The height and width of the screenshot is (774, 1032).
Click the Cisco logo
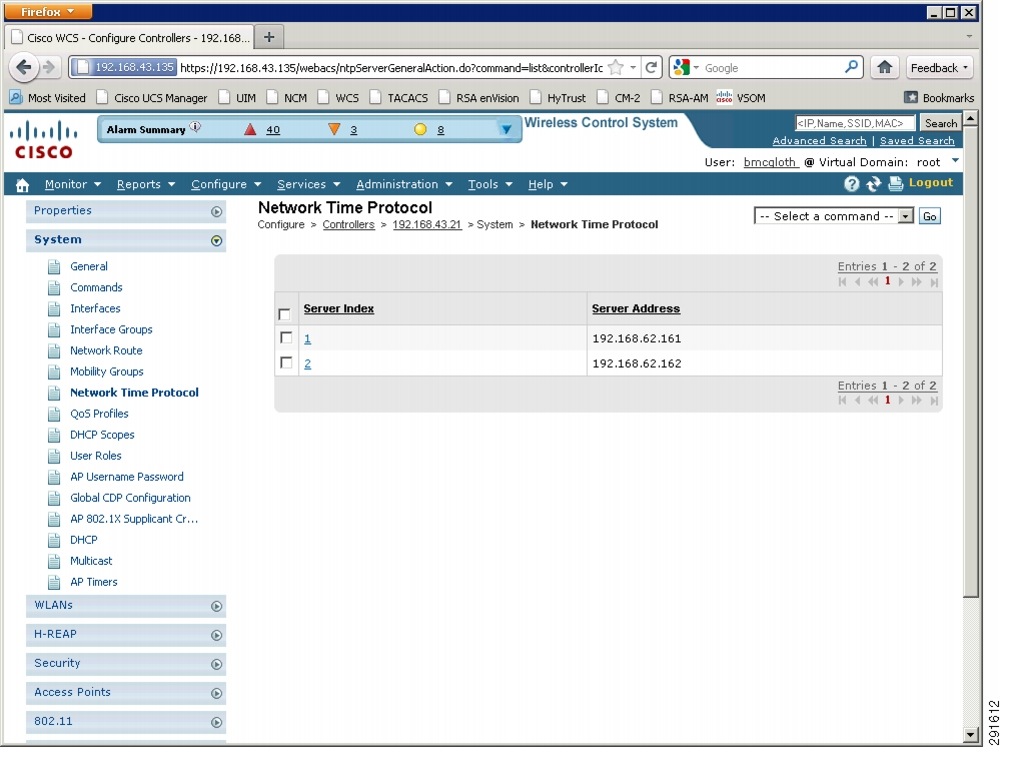coord(43,140)
